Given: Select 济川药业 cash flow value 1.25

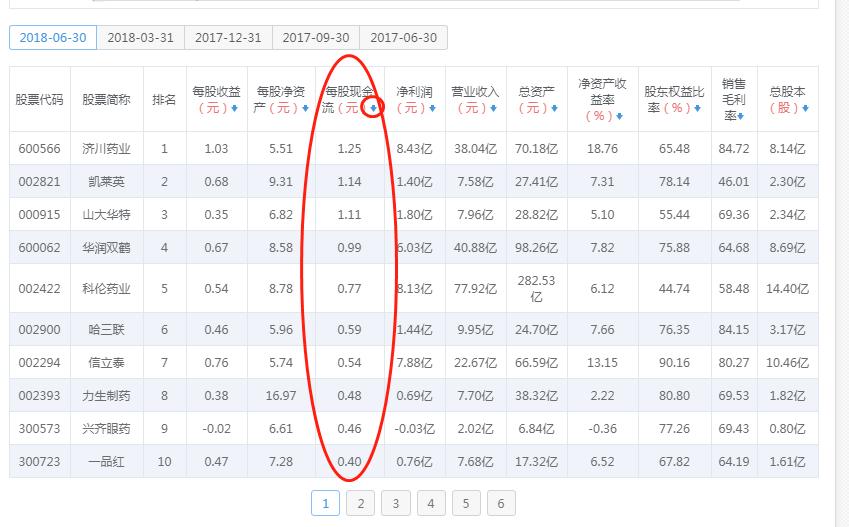Looking at the screenshot, I should tap(349, 148).
